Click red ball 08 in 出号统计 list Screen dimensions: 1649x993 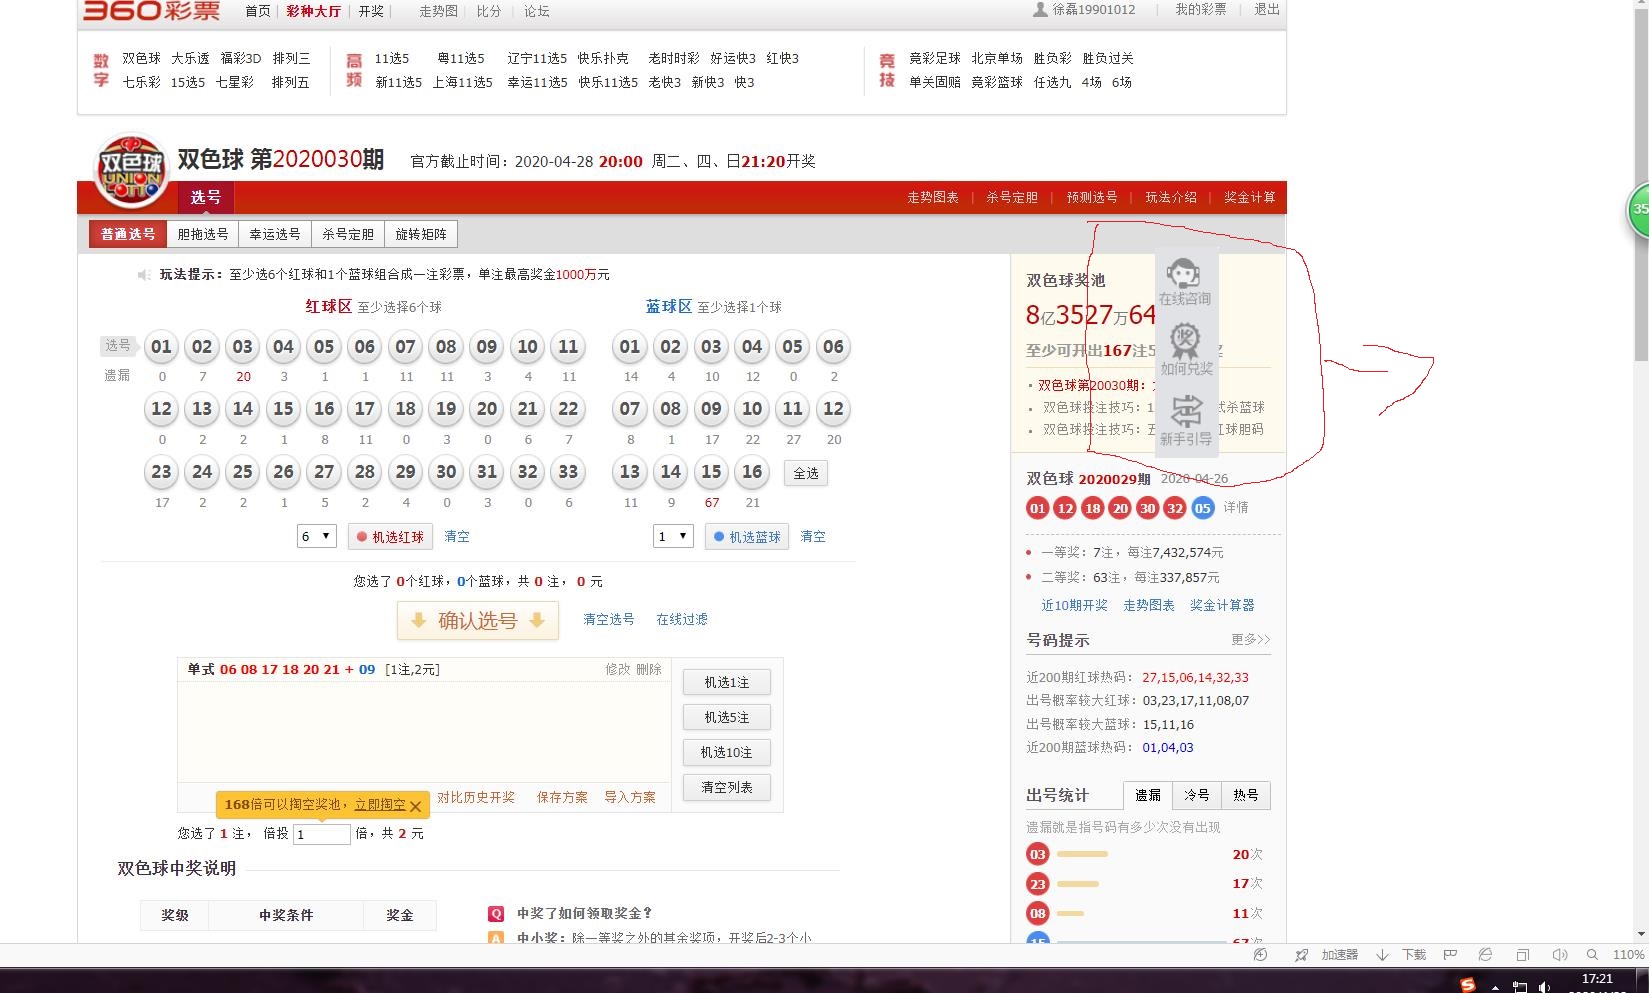pos(1038,913)
